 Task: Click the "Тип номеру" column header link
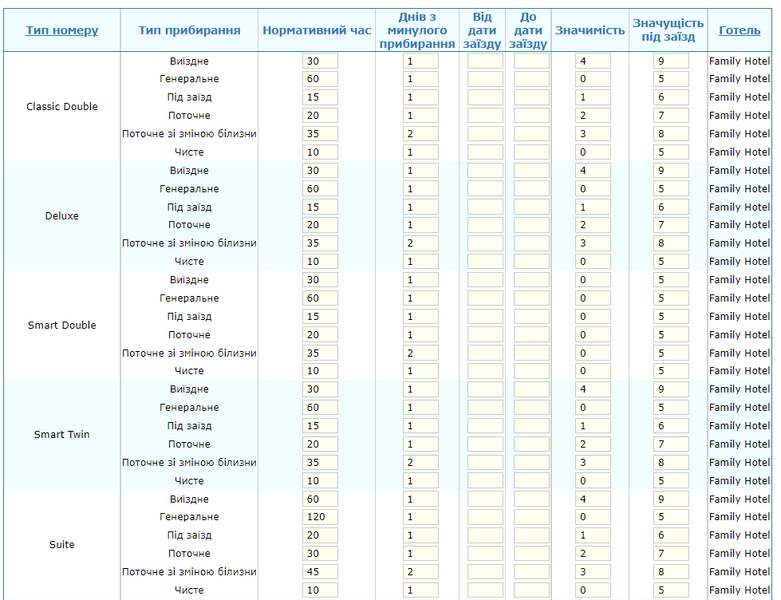62,30
